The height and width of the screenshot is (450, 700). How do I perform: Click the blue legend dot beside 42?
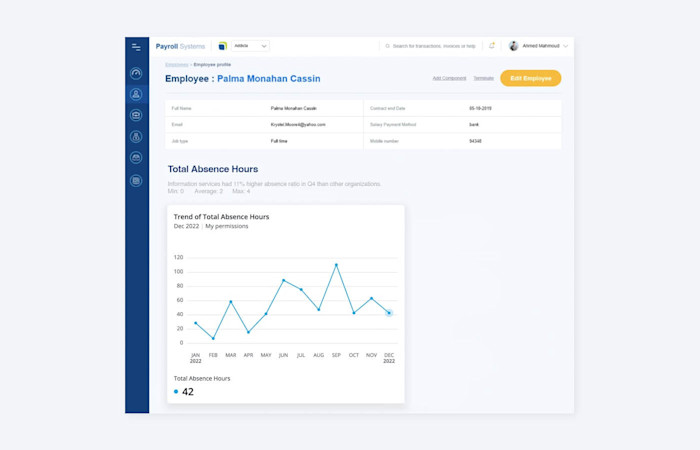(x=176, y=392)
